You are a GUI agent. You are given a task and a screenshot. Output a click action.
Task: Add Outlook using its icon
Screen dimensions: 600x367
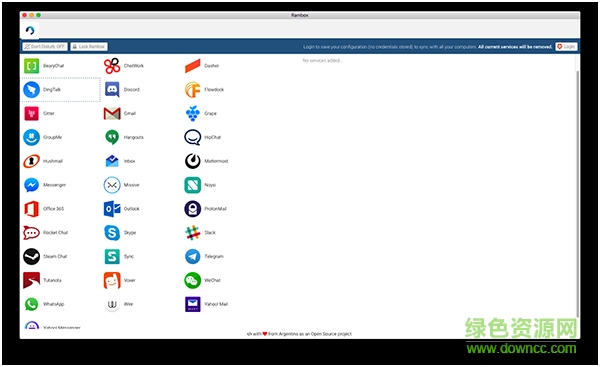coord(112,209)
